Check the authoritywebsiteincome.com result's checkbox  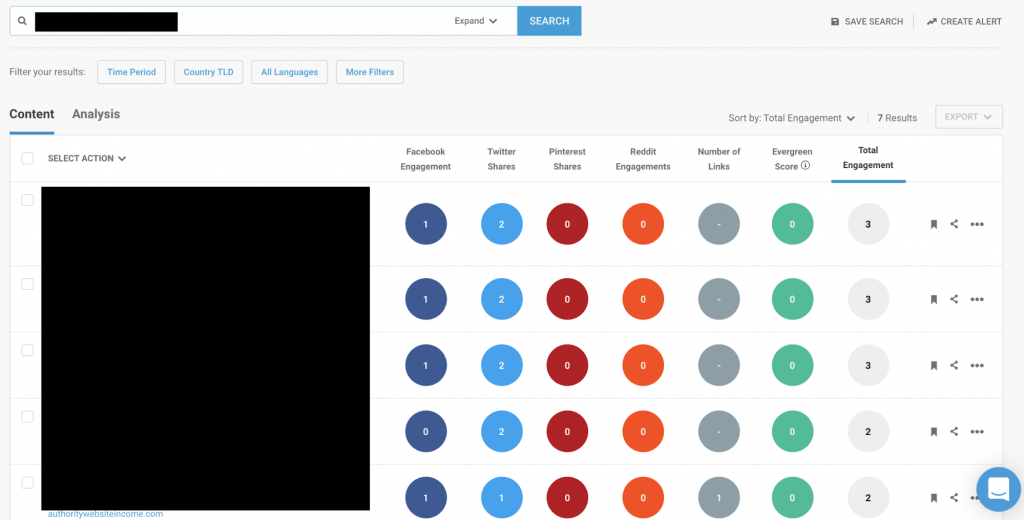27,483
